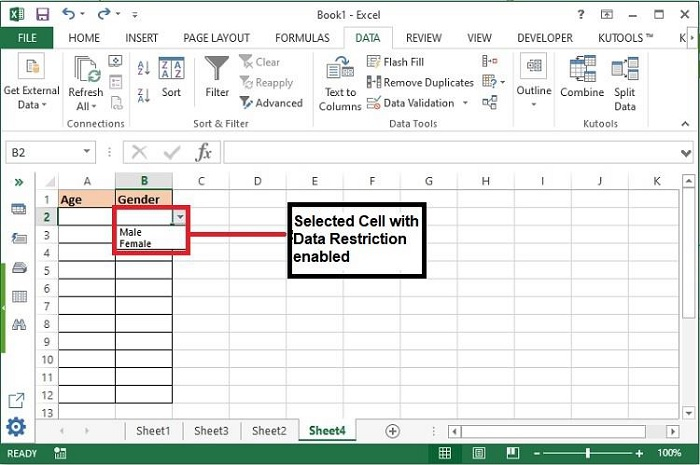The image size is (700, 465).
Task: Open the Connections icon in ribbon
Action: tap(115, 61)
